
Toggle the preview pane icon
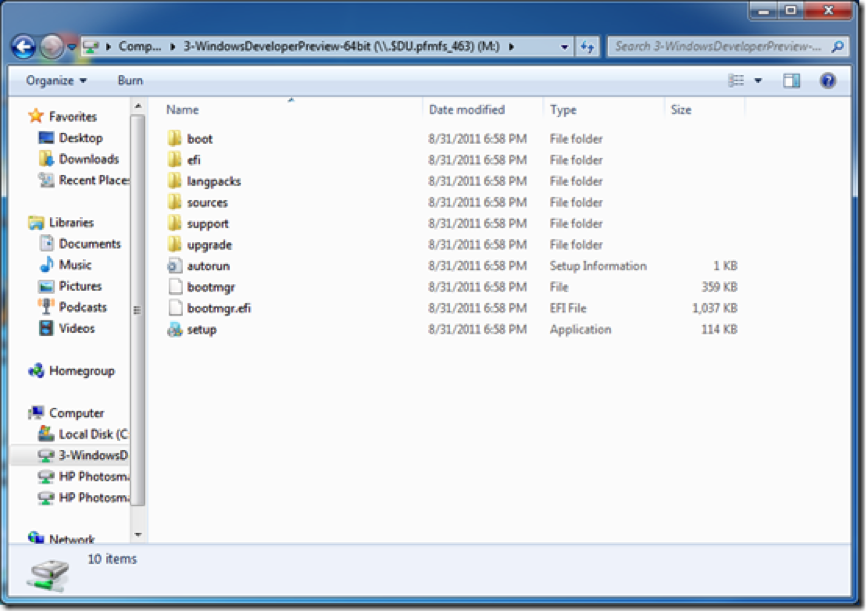(x=791, y=81)
